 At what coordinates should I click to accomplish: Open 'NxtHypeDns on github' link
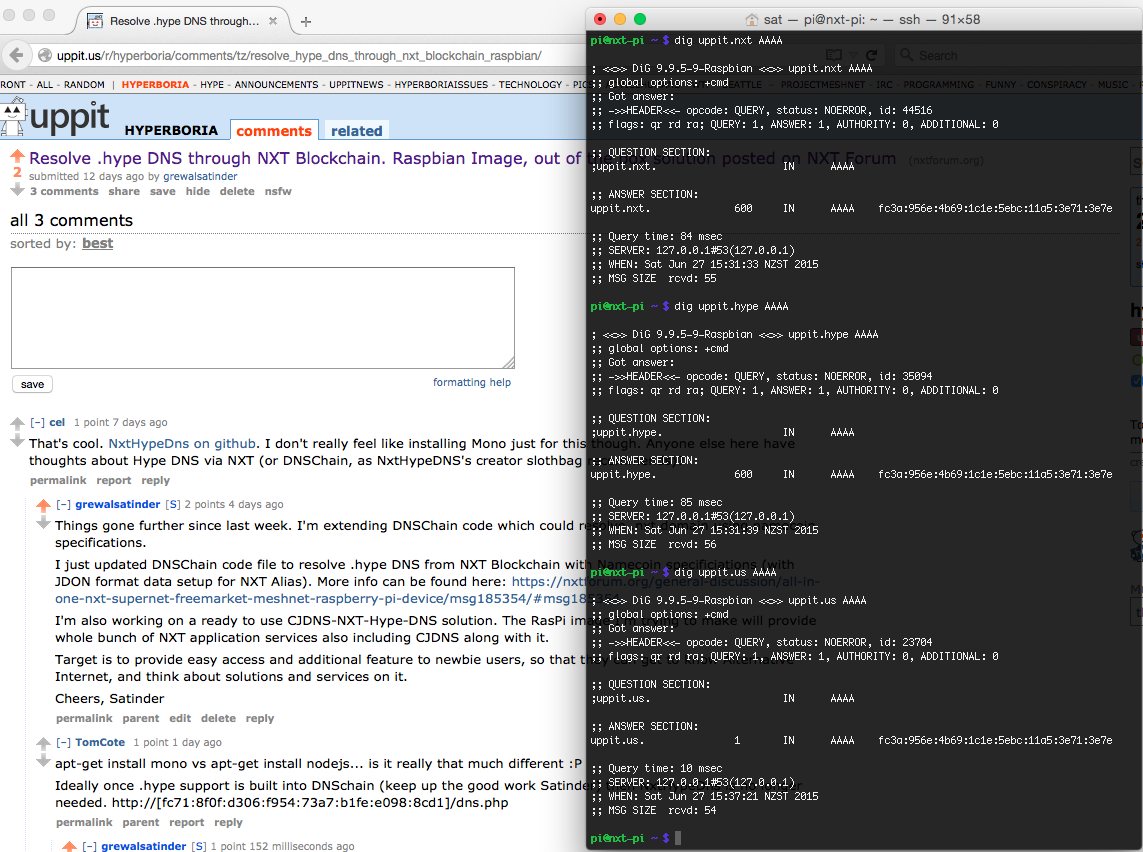(x=182, y=443)
